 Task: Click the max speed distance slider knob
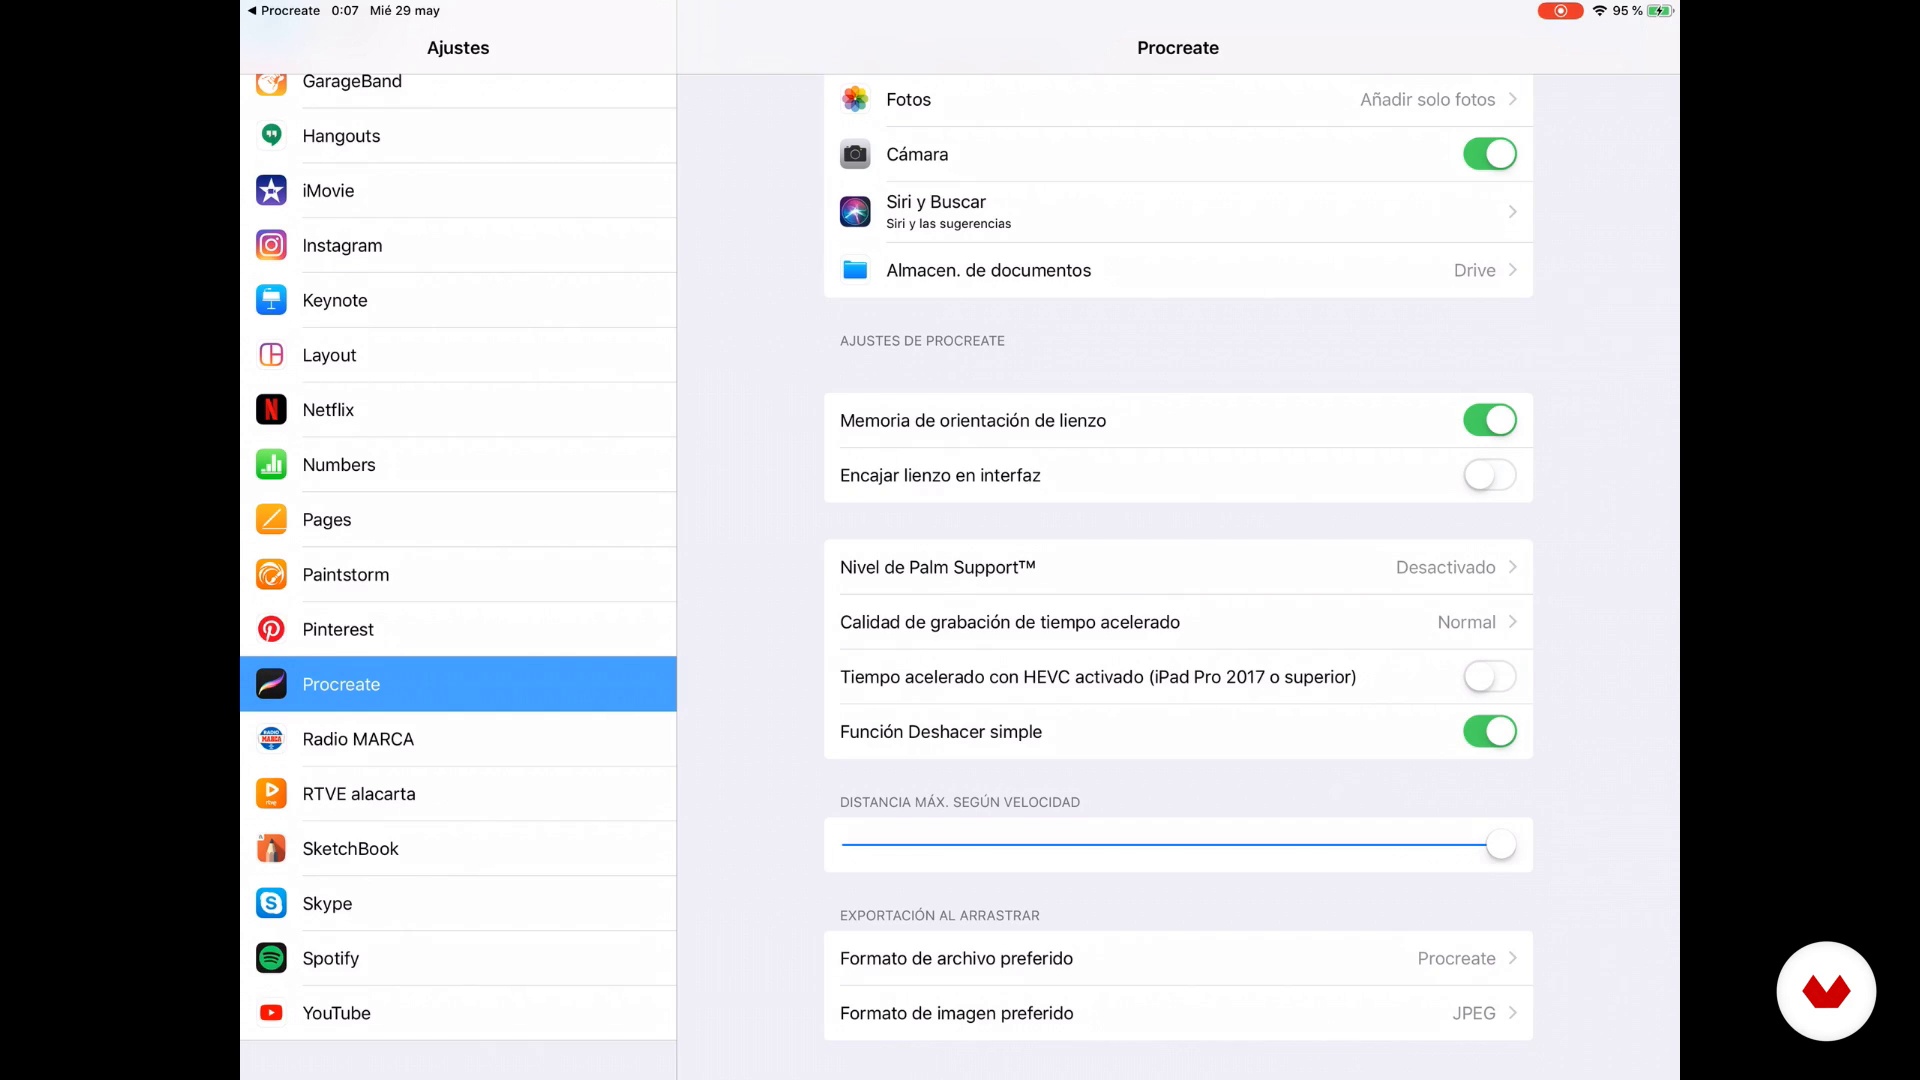1500,845
